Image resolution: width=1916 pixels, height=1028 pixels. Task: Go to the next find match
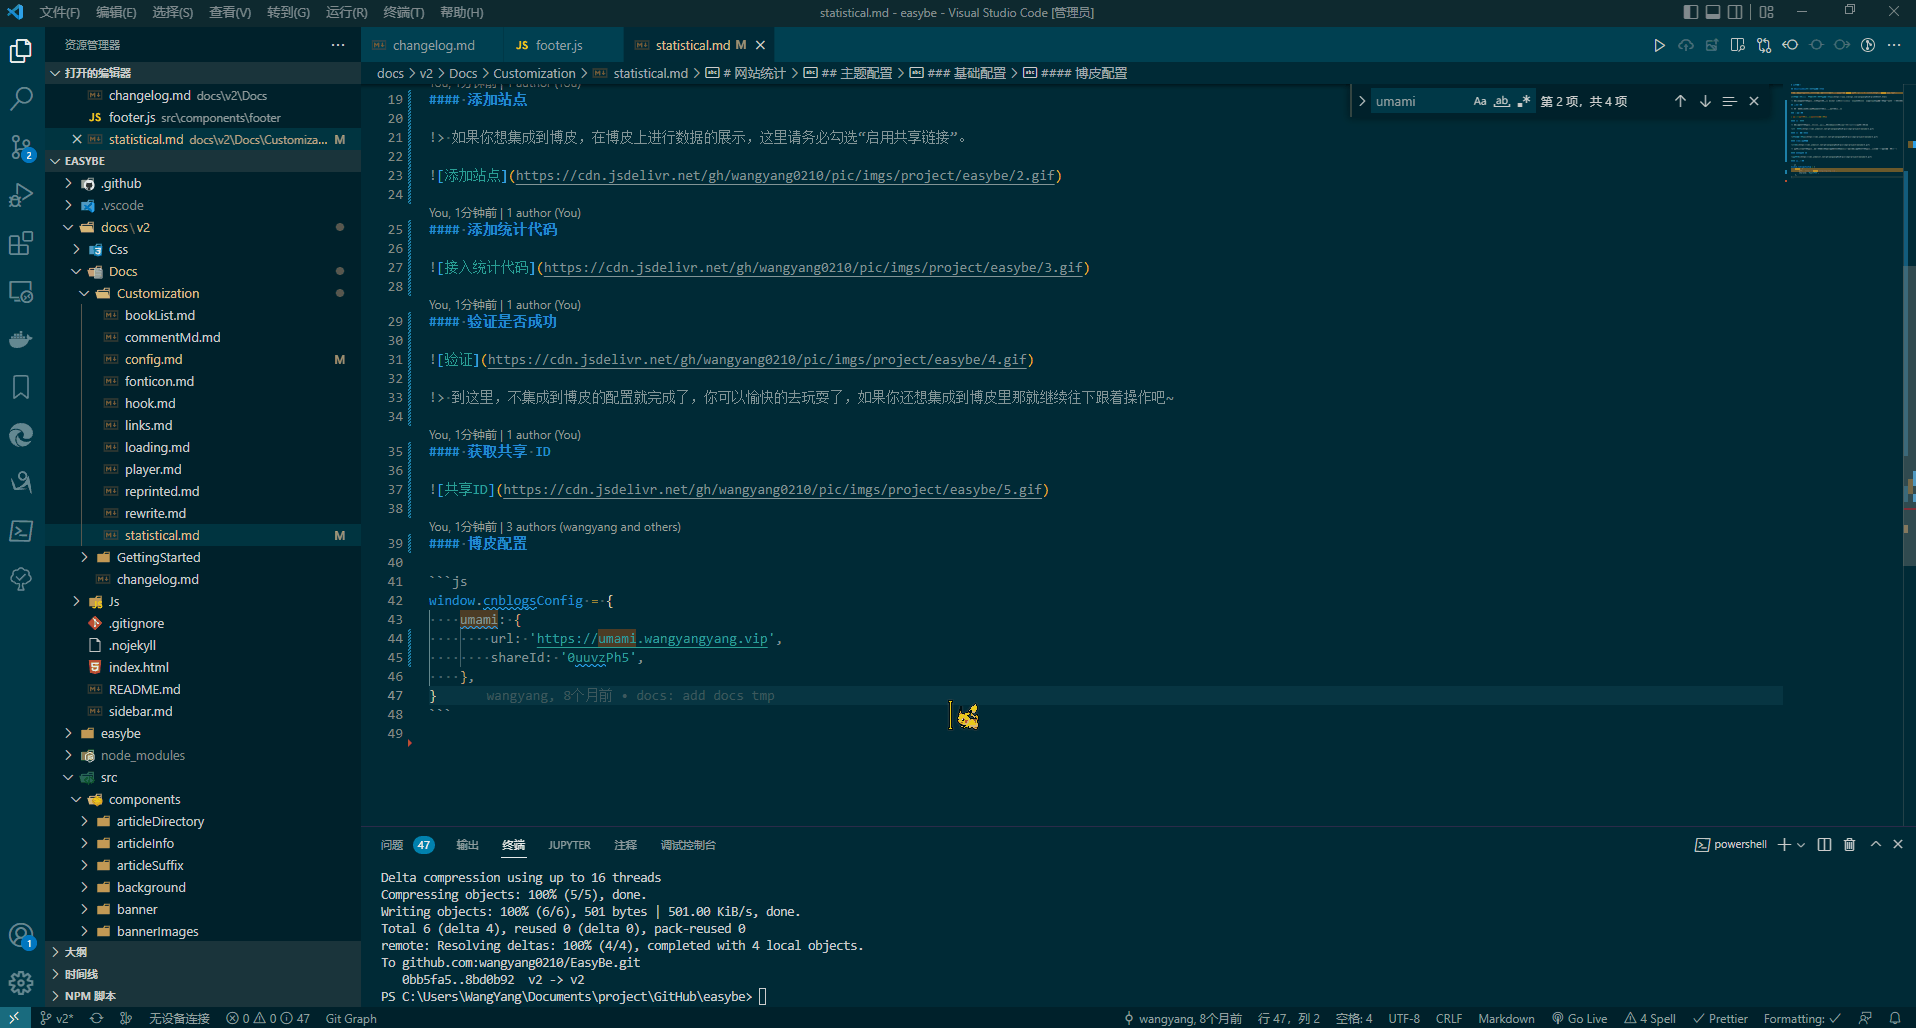[1705, 101]
